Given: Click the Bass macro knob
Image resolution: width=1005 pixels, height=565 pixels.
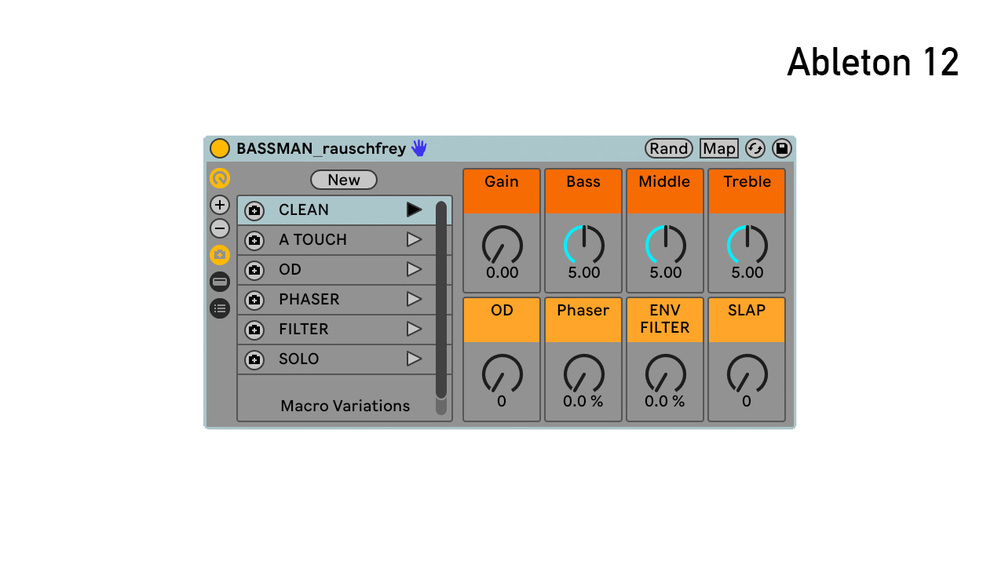Looking at the screenshot, I should (583, 245).
